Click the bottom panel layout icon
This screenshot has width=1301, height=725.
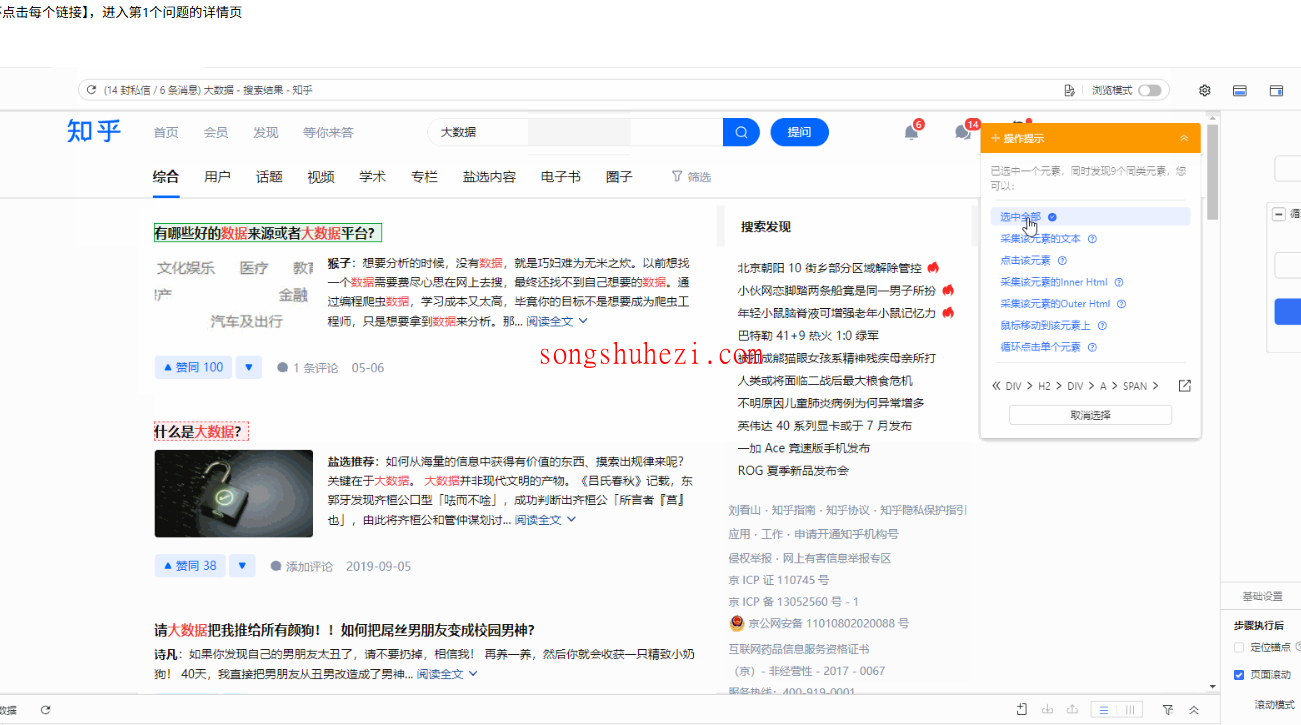click(1240, 90)
